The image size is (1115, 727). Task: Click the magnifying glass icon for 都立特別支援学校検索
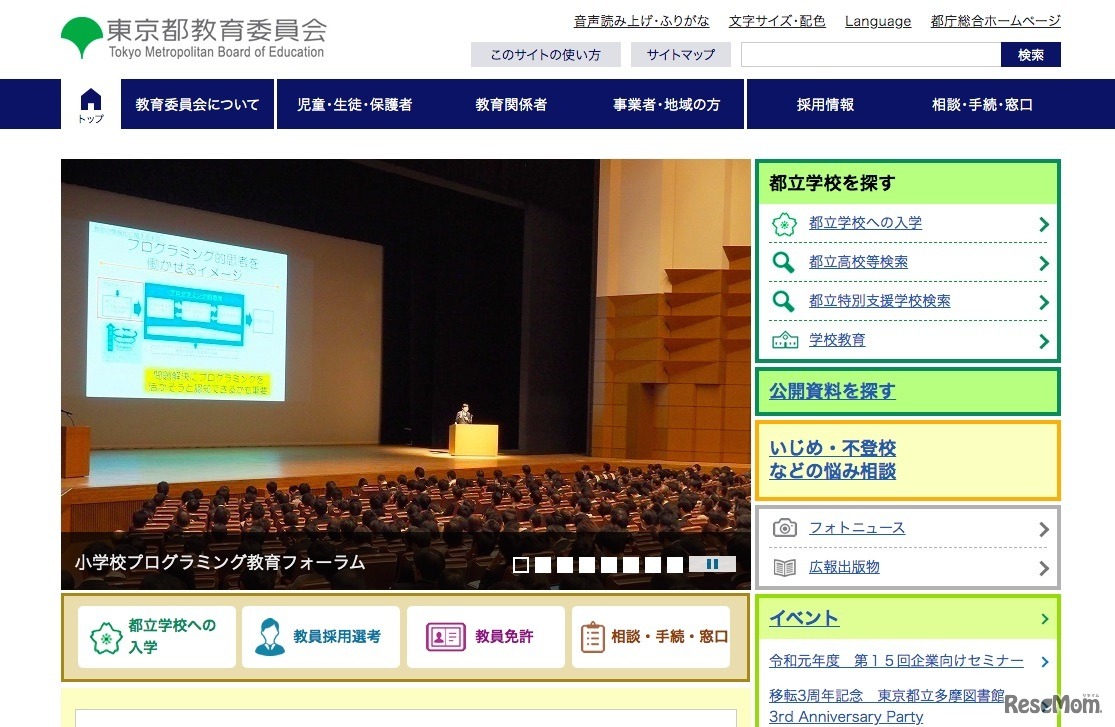[782, 300]
